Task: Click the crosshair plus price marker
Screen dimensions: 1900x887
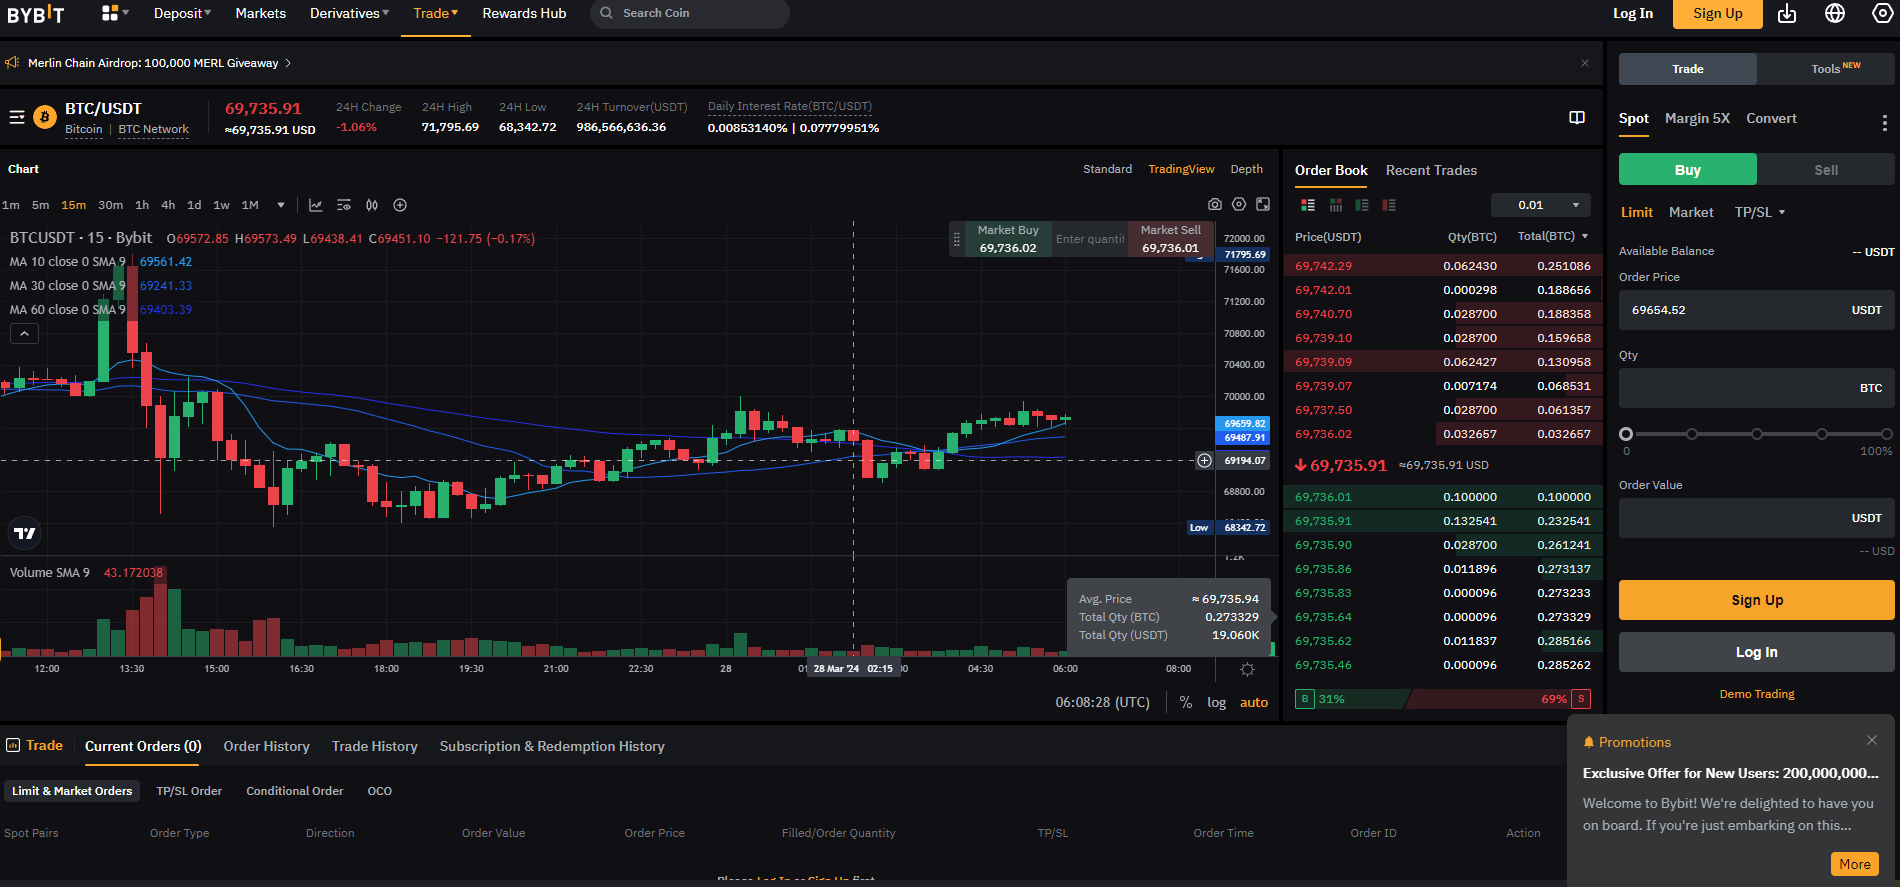Action: point(1204,461)
